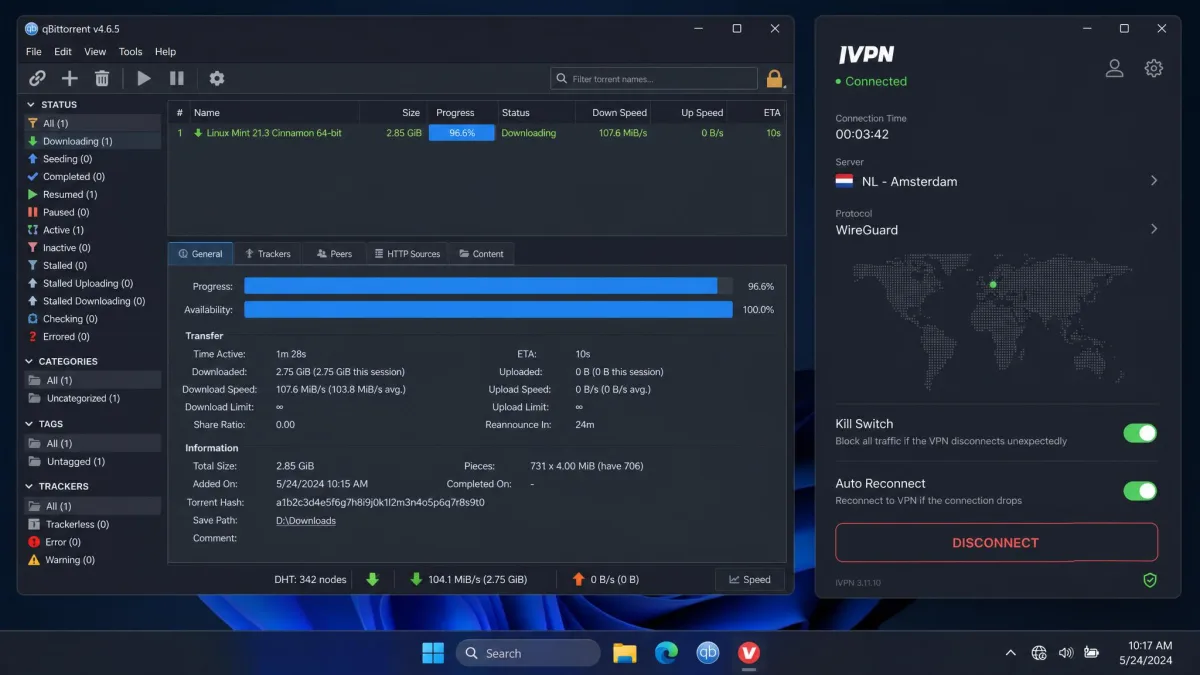This screenshot has width=1200, height=675.
Task: Click the Filter torrent names search field
Action: coord(654,78)
